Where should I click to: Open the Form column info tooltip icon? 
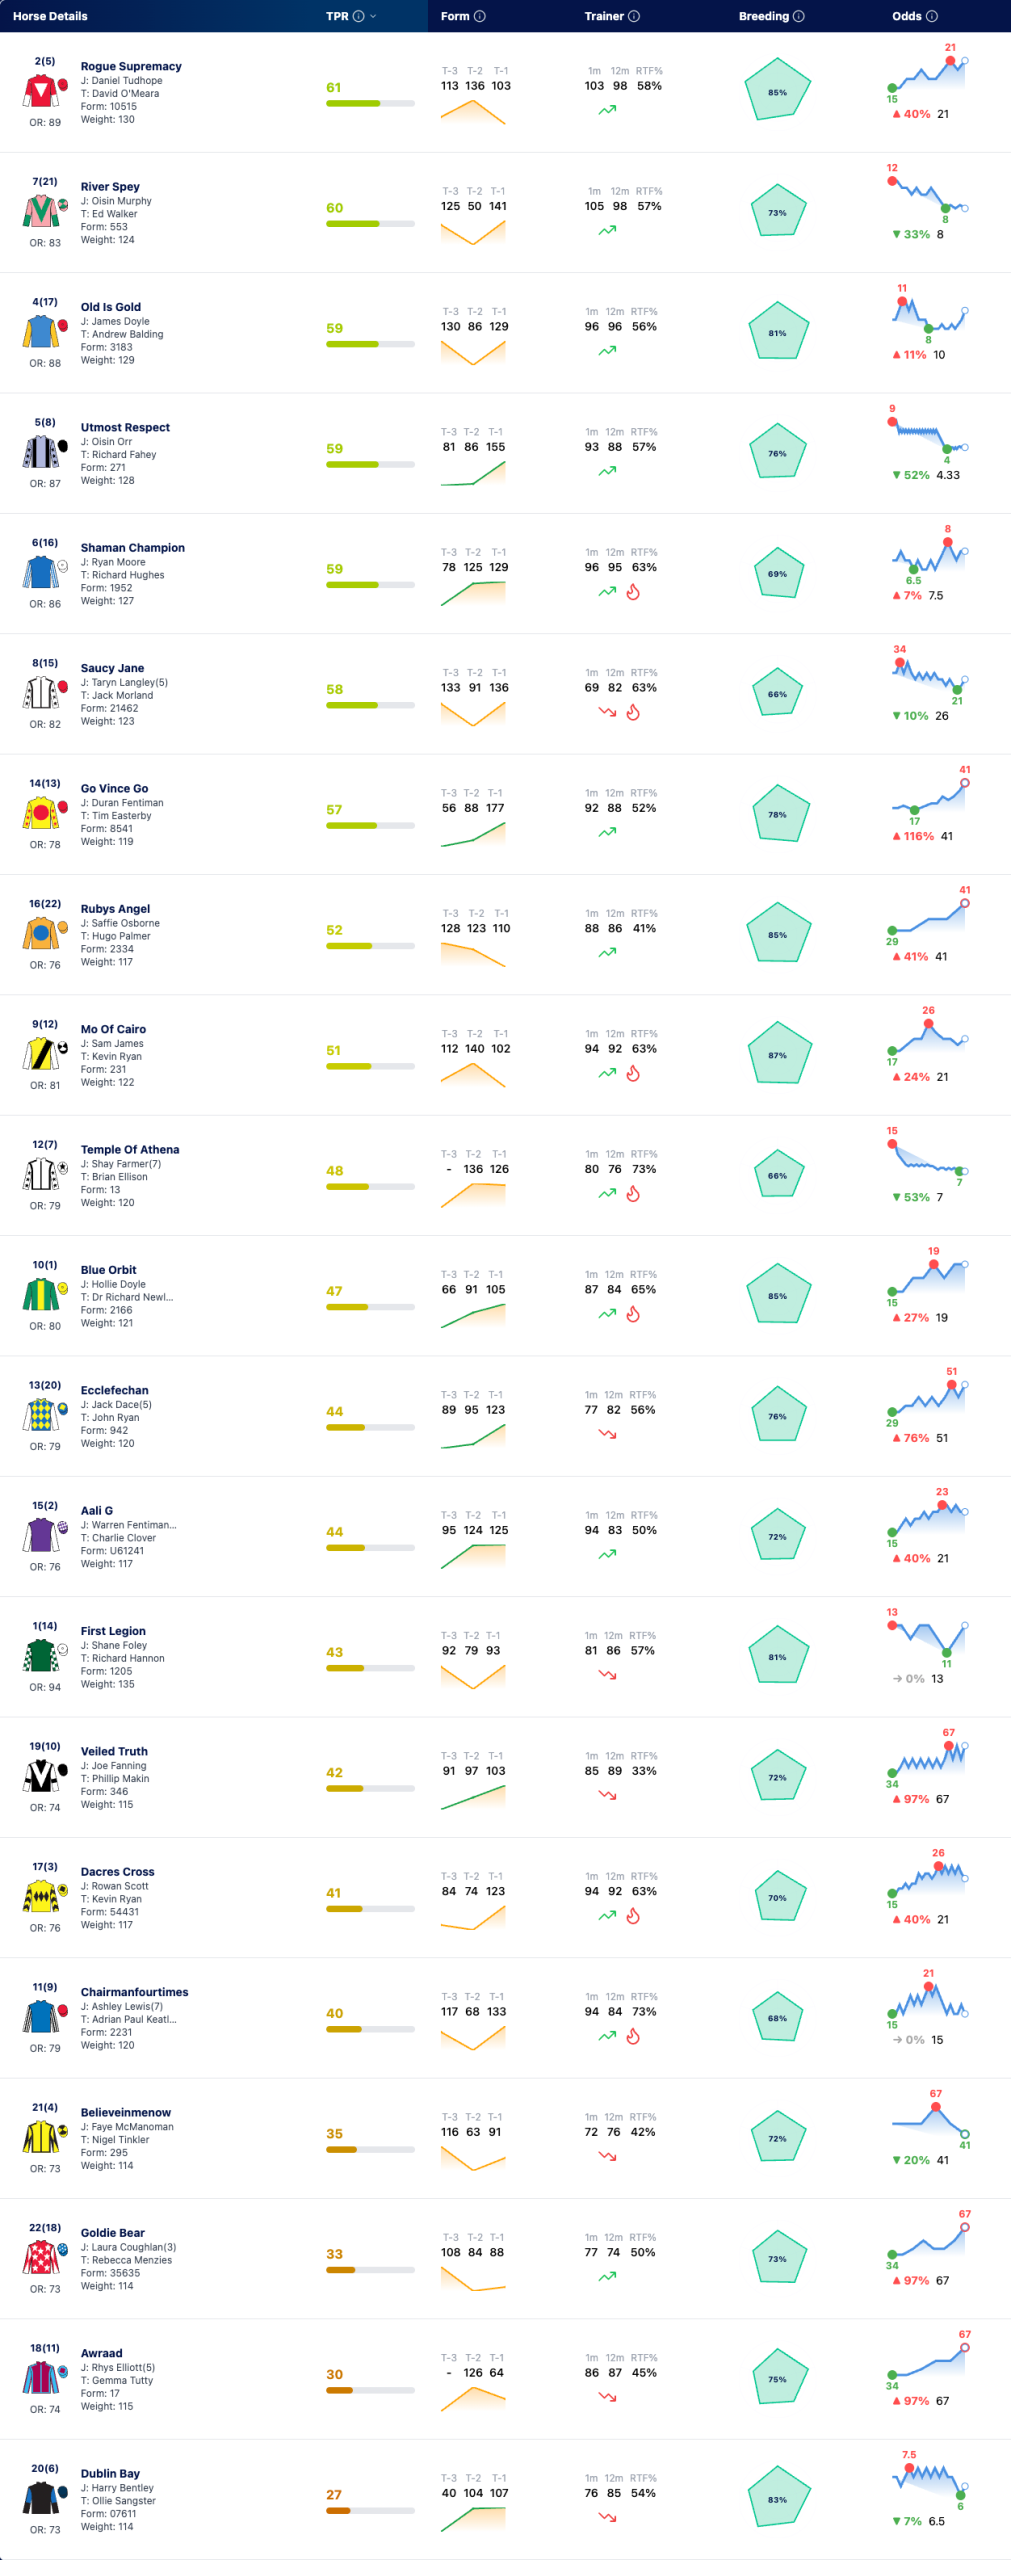tap(480, 16)
